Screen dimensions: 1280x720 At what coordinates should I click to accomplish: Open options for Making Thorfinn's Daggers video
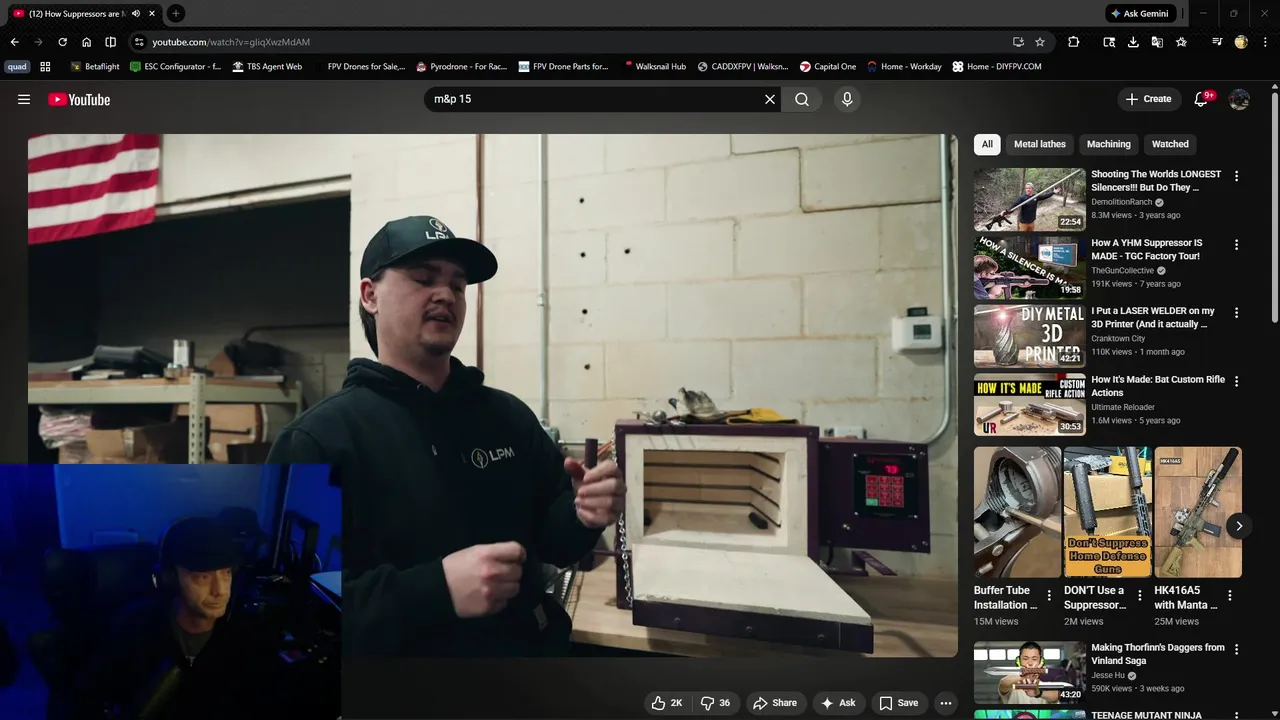[x=1236, y=649]
